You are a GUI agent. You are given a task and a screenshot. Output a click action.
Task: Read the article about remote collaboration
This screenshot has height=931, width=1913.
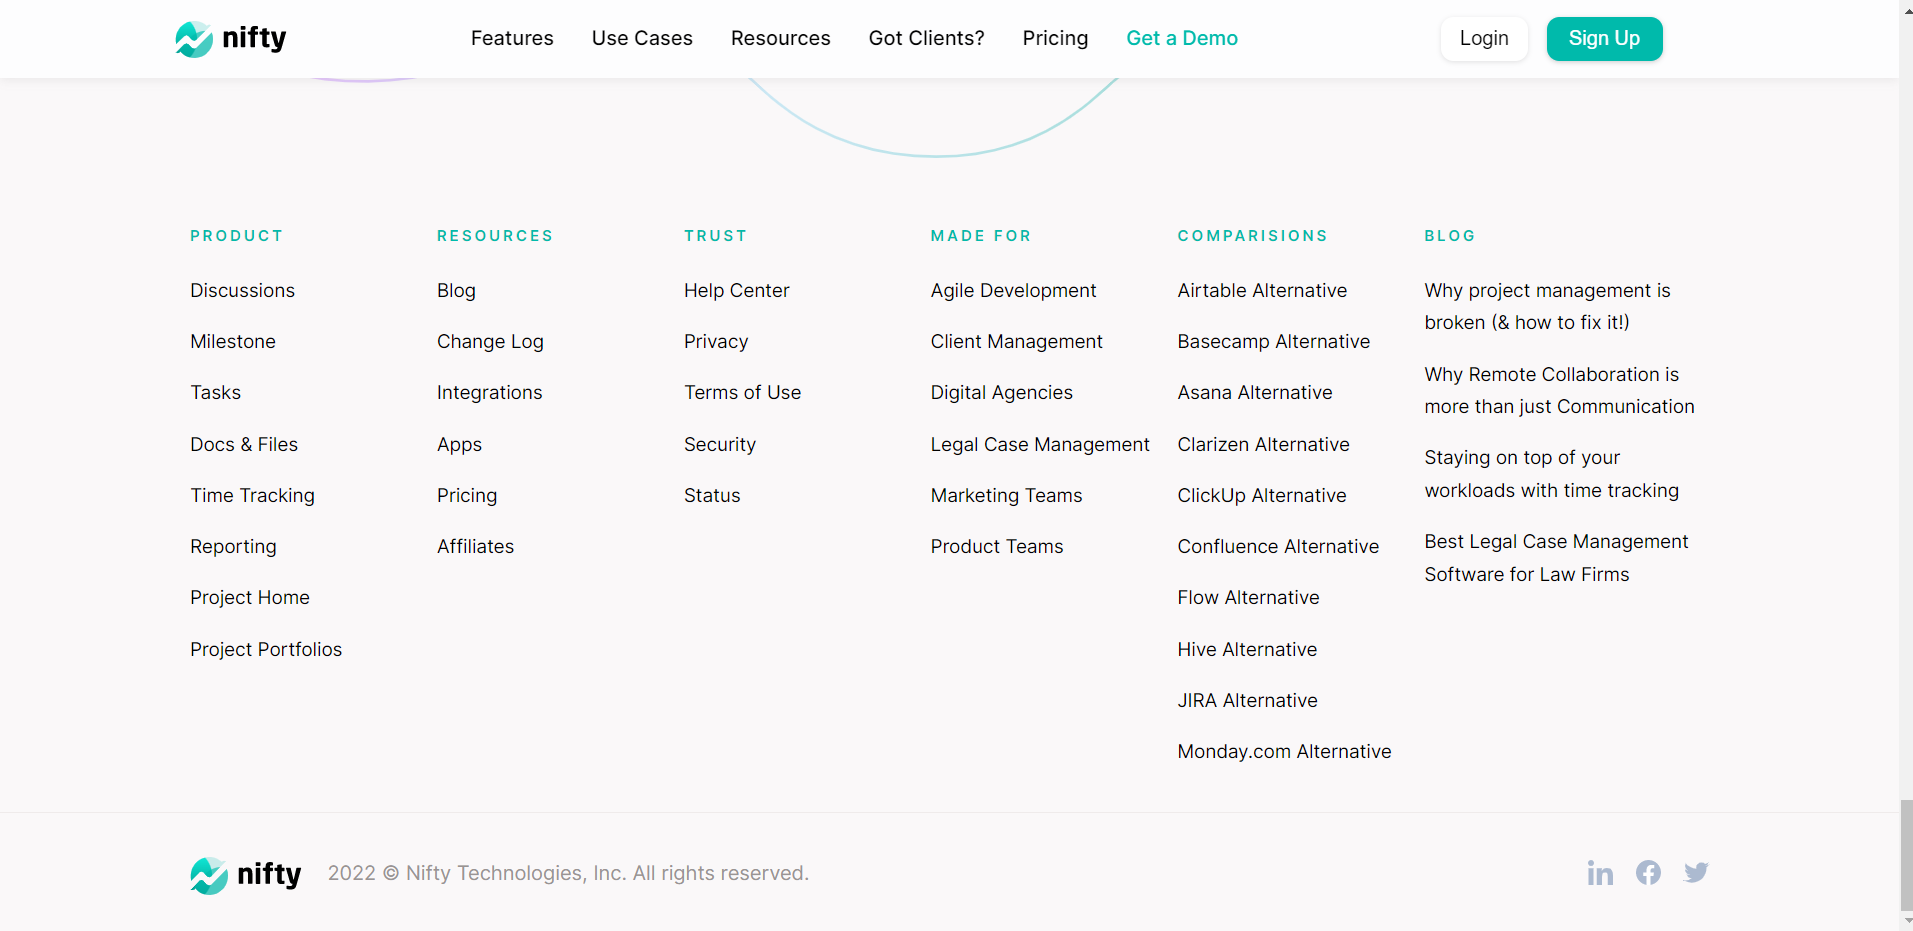click(x=1558, y=390)
